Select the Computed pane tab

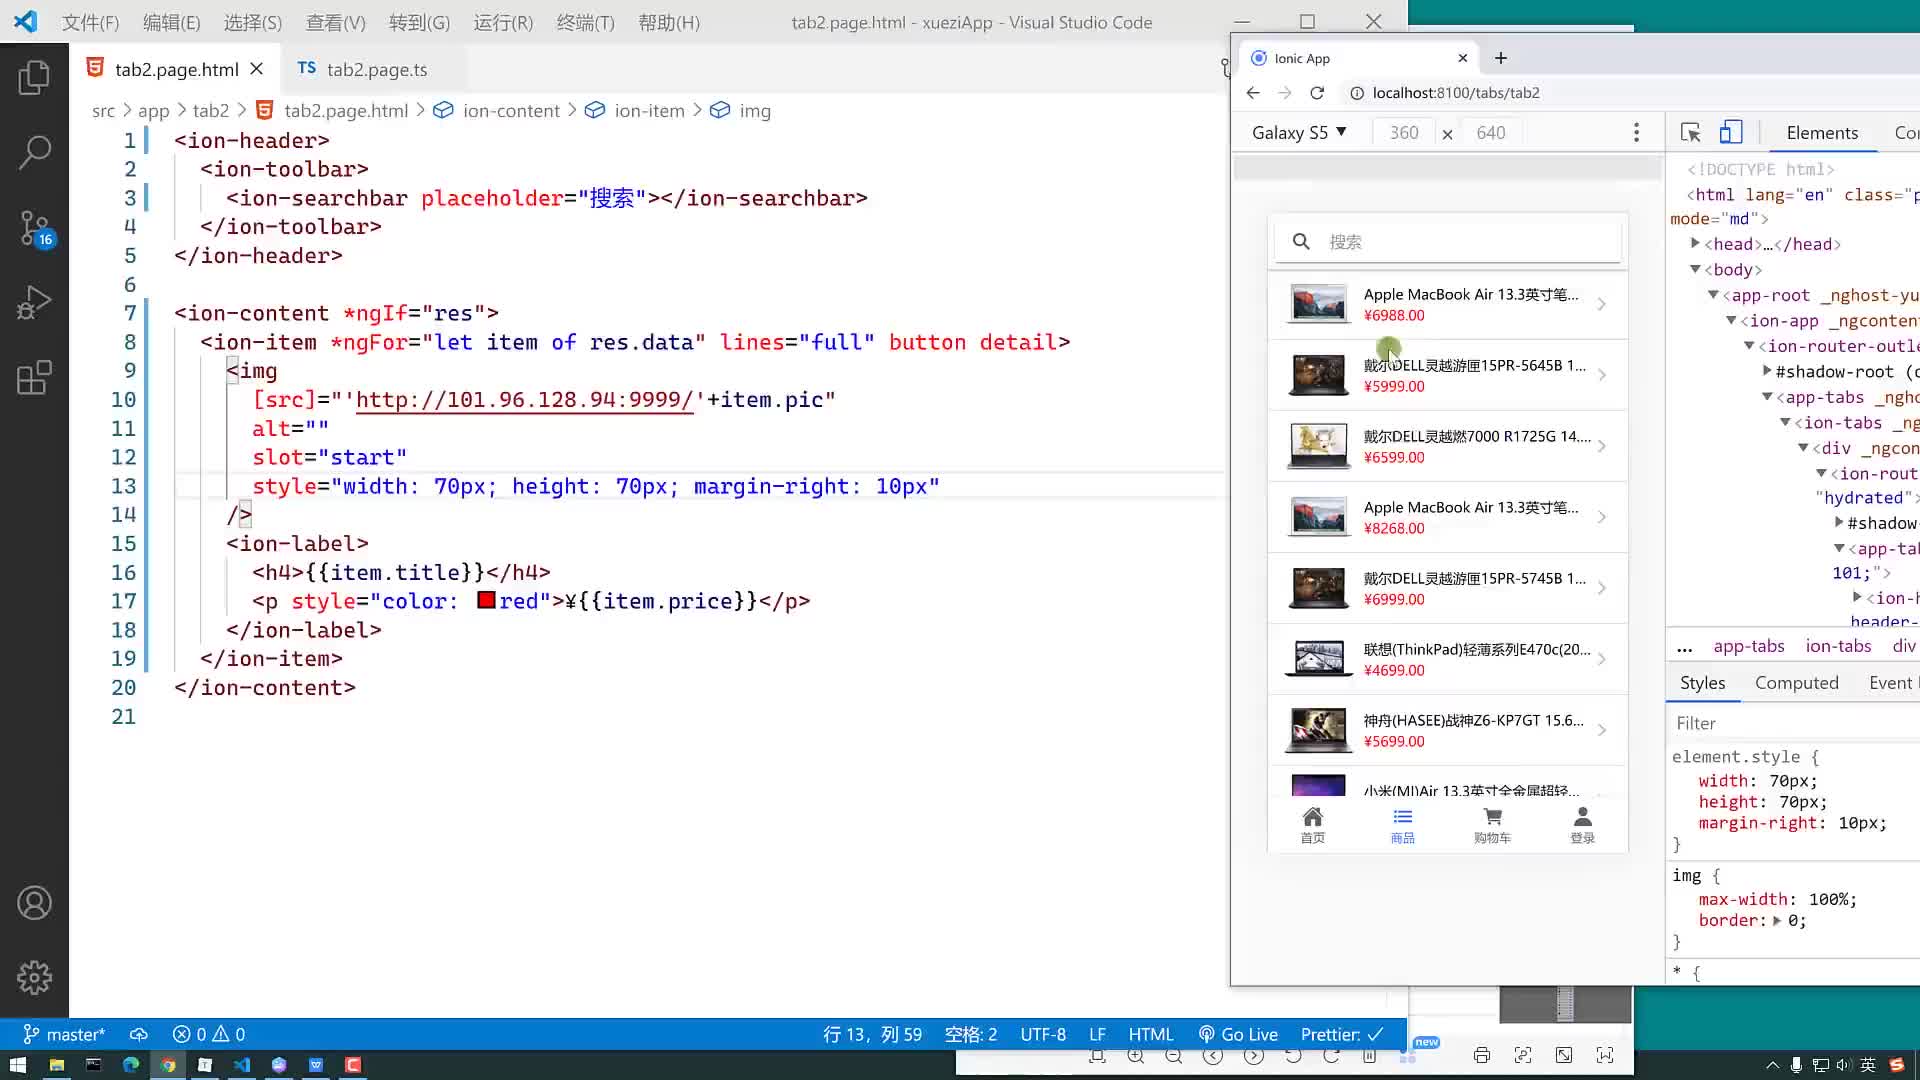(x=1797, y=683)
